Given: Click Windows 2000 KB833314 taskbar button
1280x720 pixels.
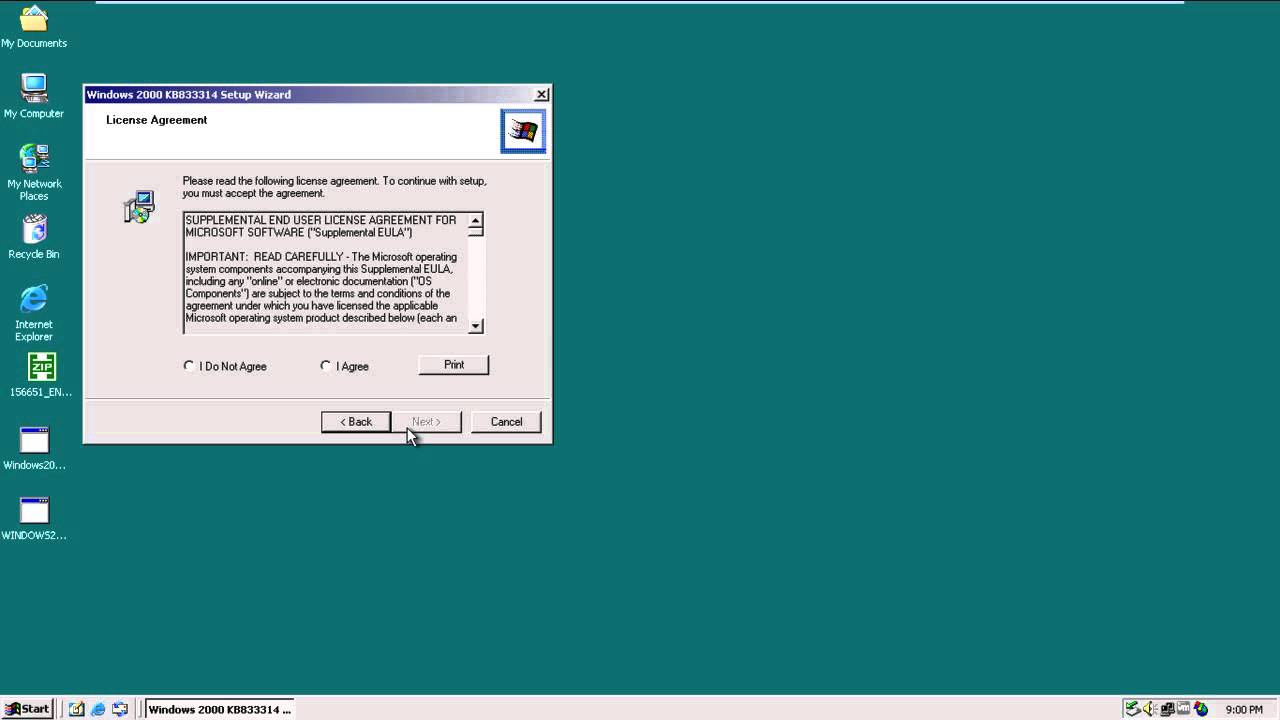Looking at the screenshot, I should (x=219, y=709).
